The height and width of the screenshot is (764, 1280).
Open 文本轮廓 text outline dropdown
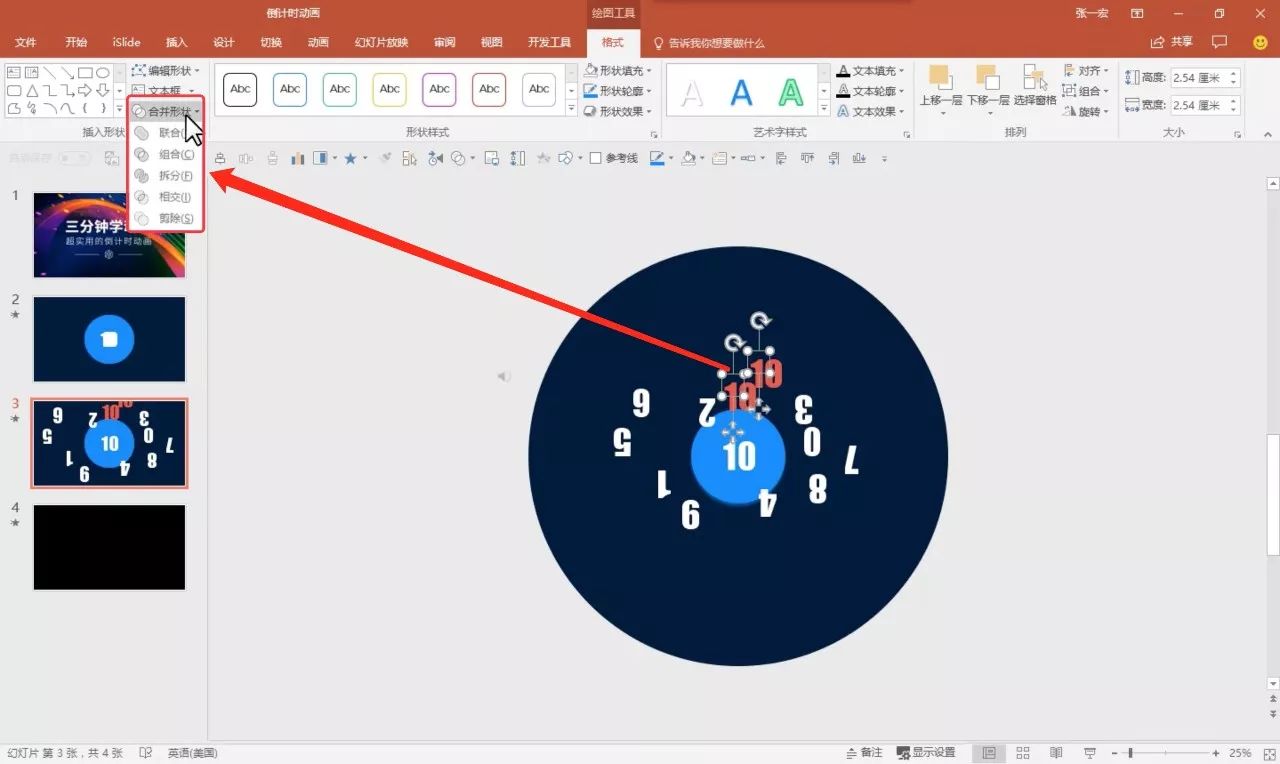(x=871, y=91)
